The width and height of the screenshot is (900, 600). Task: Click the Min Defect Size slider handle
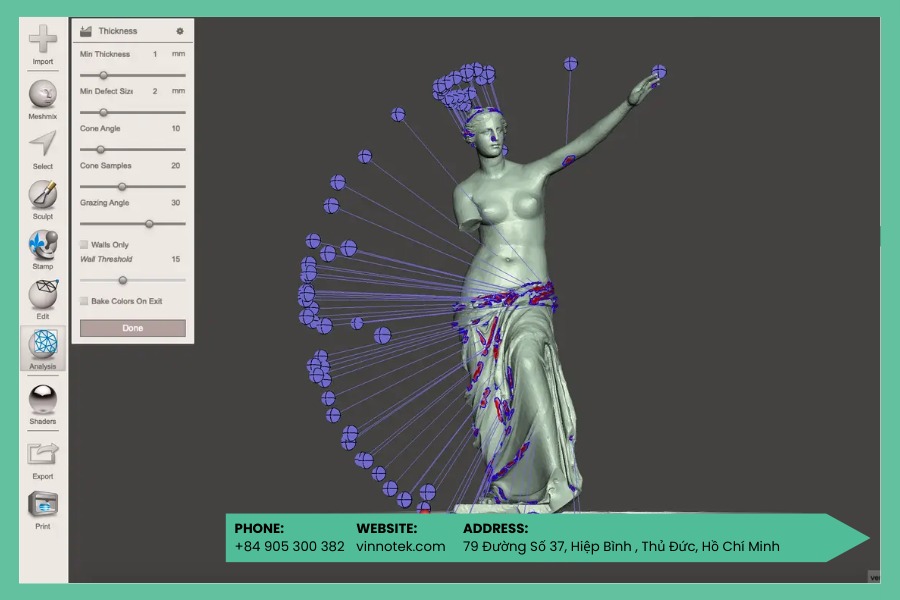click(x=103, y=113)
